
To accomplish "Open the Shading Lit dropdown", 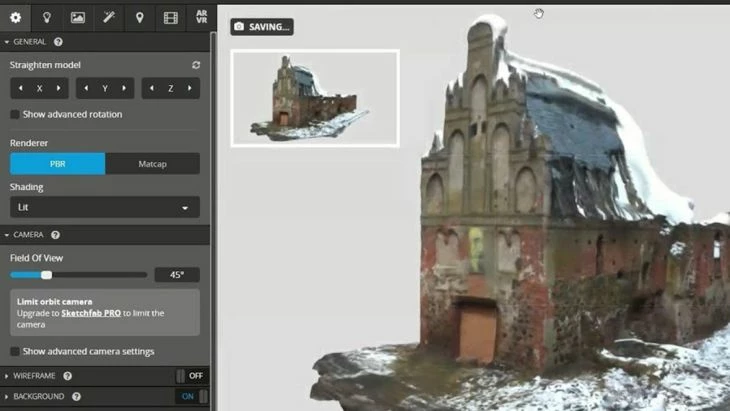I will point(105,207).
